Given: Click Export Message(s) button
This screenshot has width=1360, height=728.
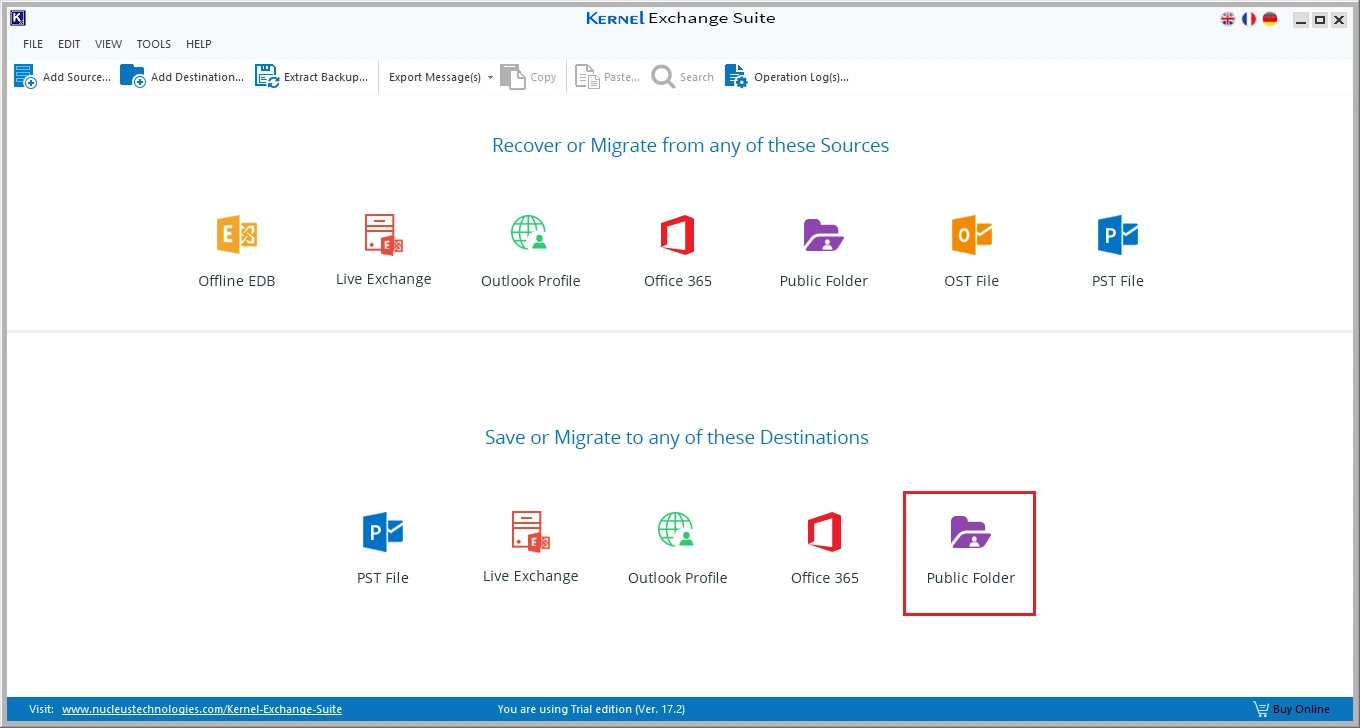Looking at the screenshot, I should [x=435, y=77].
